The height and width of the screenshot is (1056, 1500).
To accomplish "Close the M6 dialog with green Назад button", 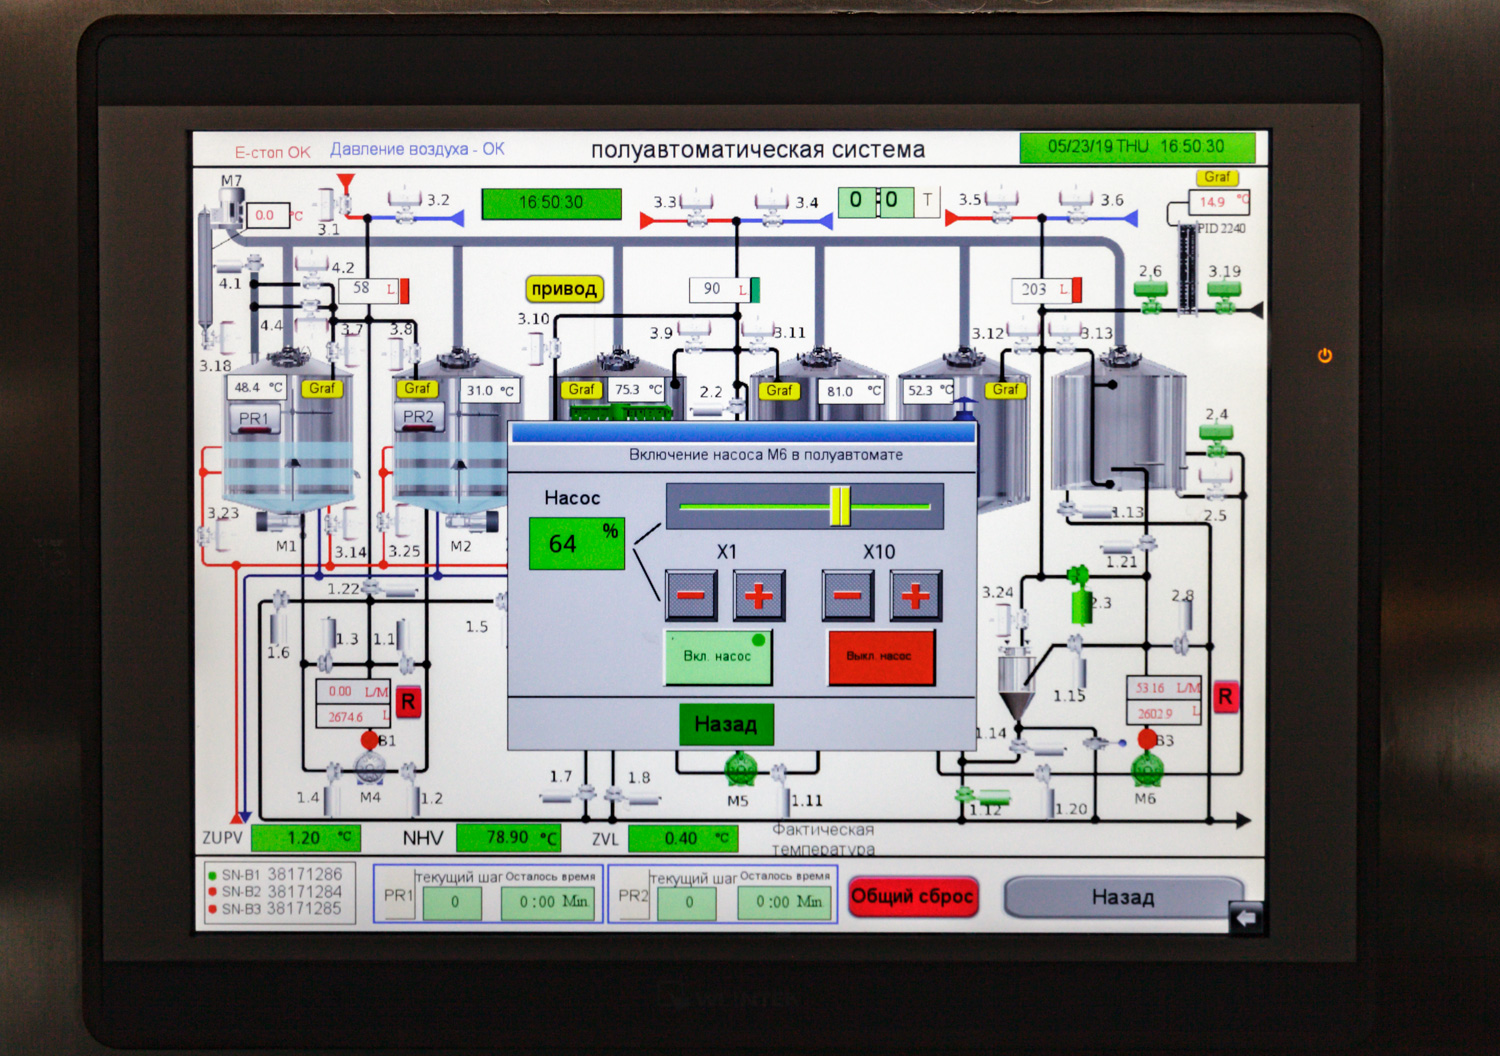I will (726, 724).
